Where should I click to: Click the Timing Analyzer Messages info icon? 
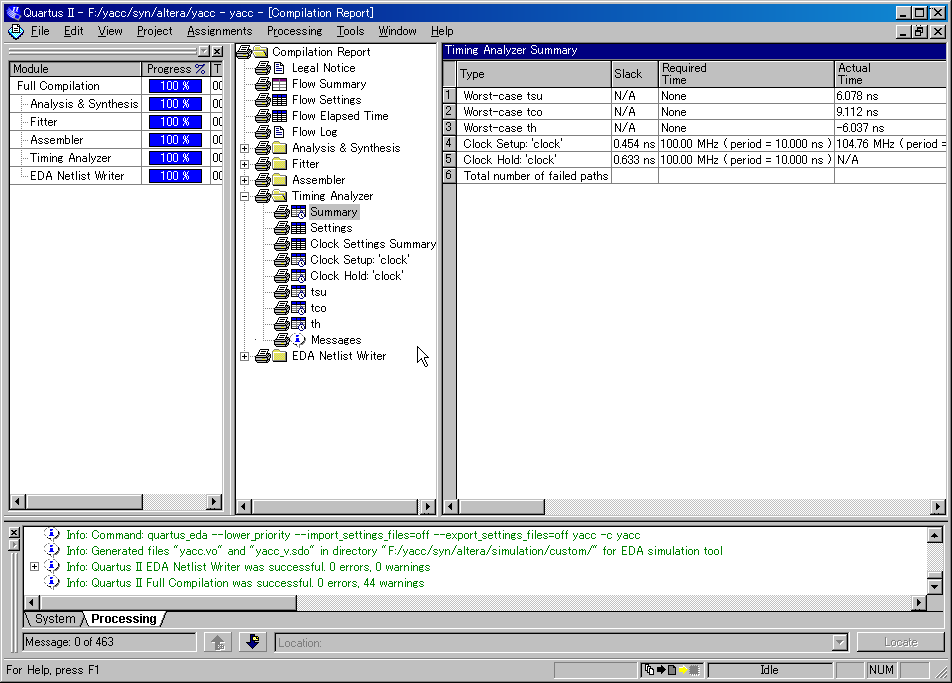(299, 340)
